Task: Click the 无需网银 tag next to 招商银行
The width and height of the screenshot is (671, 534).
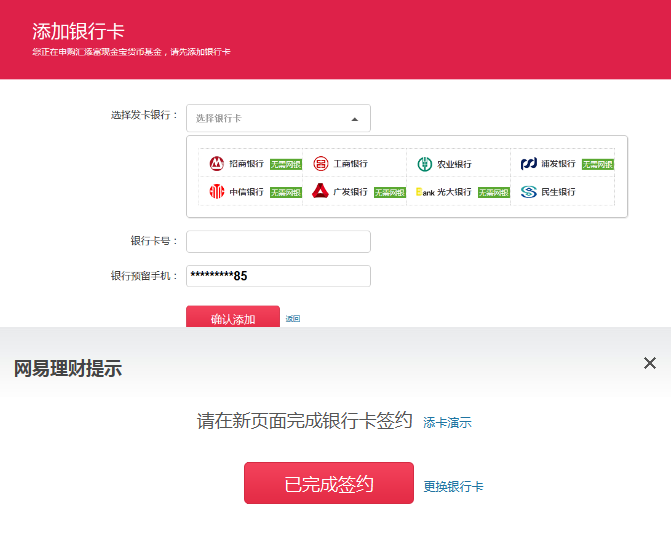Action: [x=285, y=164]
